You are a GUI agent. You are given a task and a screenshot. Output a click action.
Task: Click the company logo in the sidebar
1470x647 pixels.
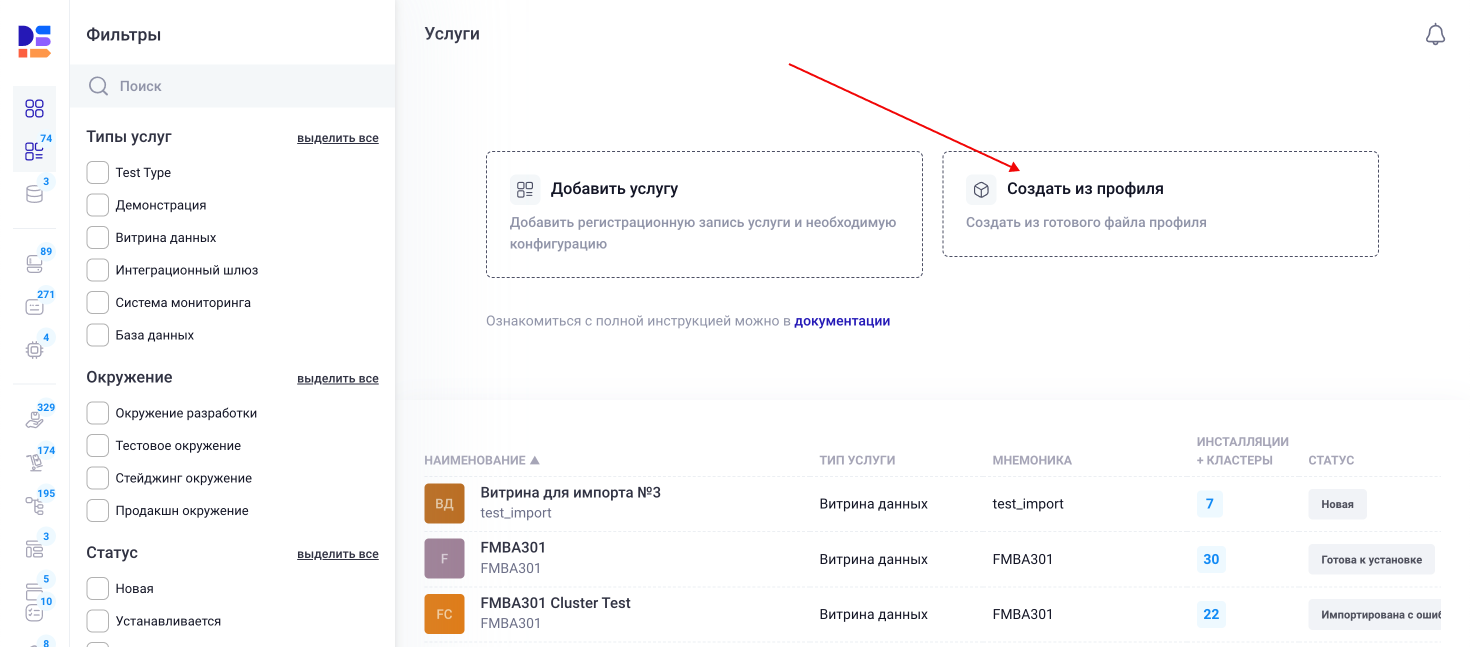click(34, 41)
